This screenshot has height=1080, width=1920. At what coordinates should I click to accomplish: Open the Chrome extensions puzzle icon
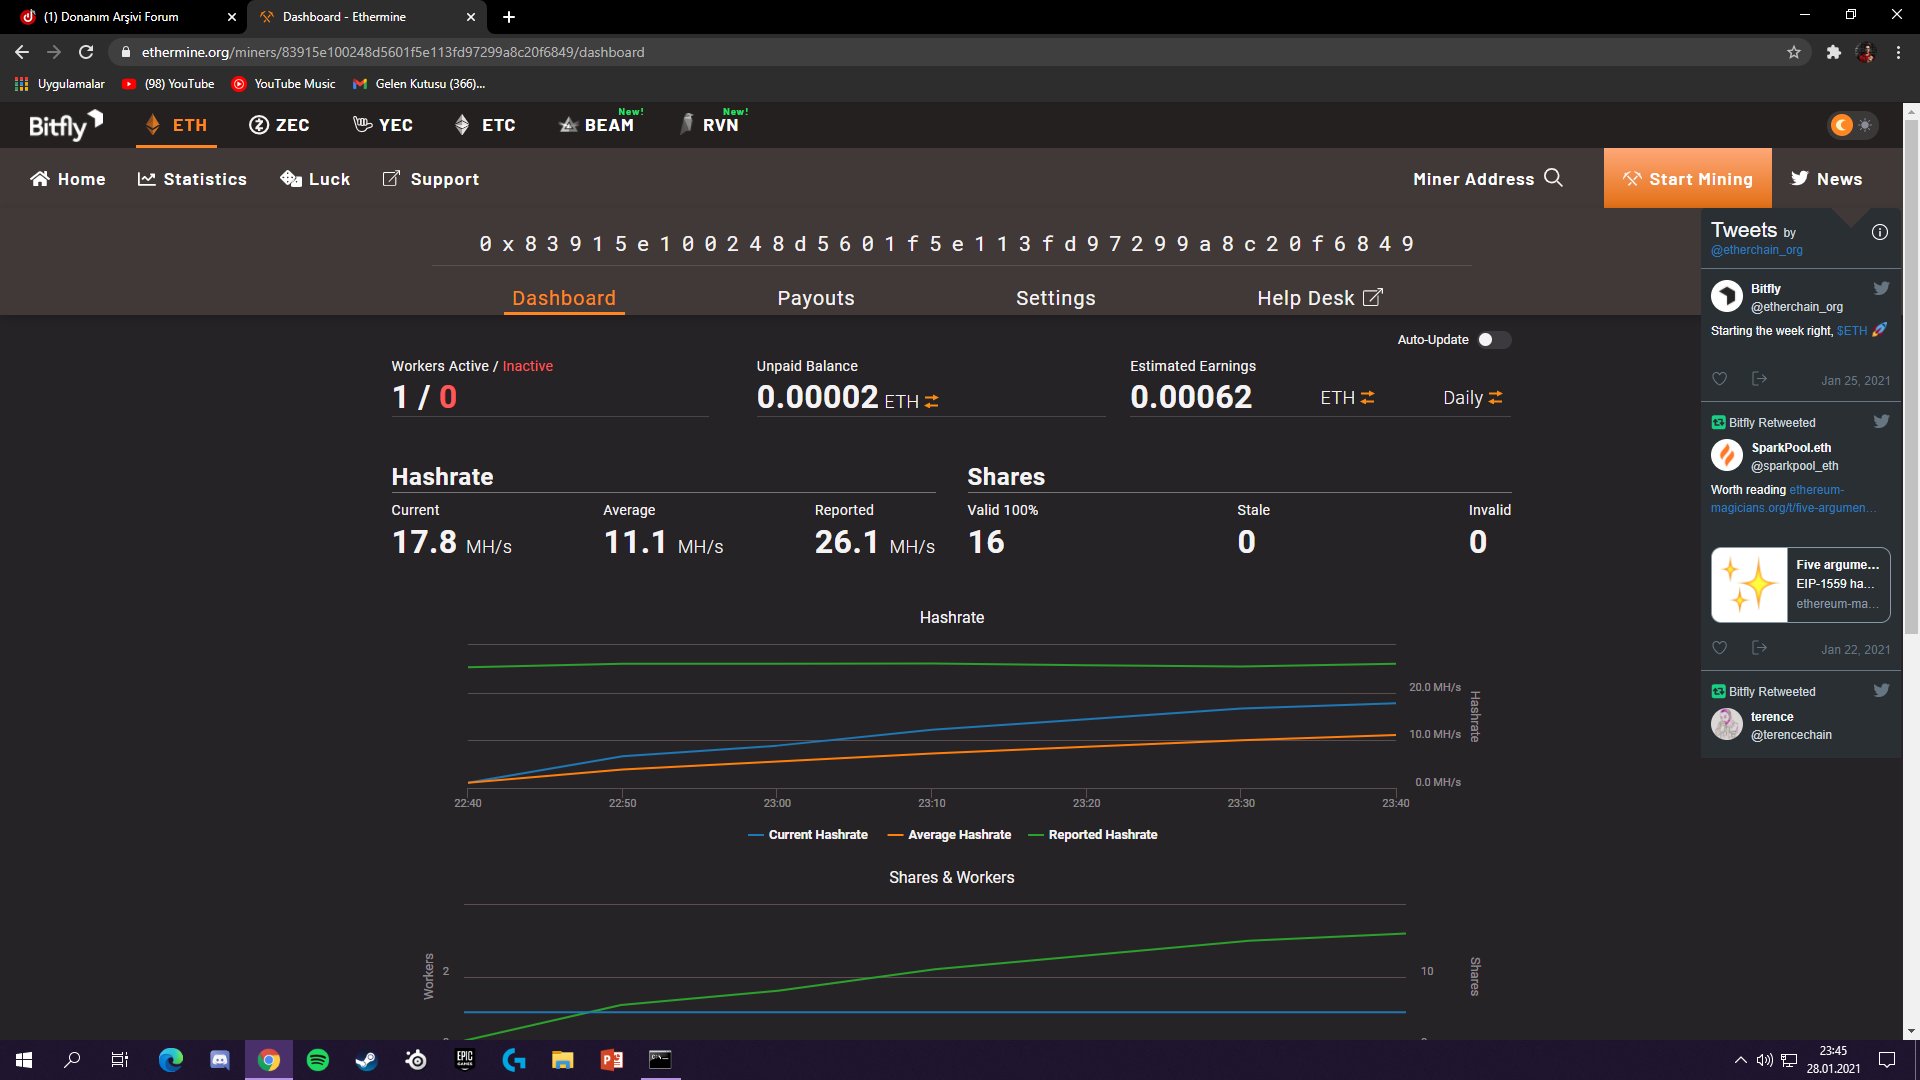[x=1833, y=52]
